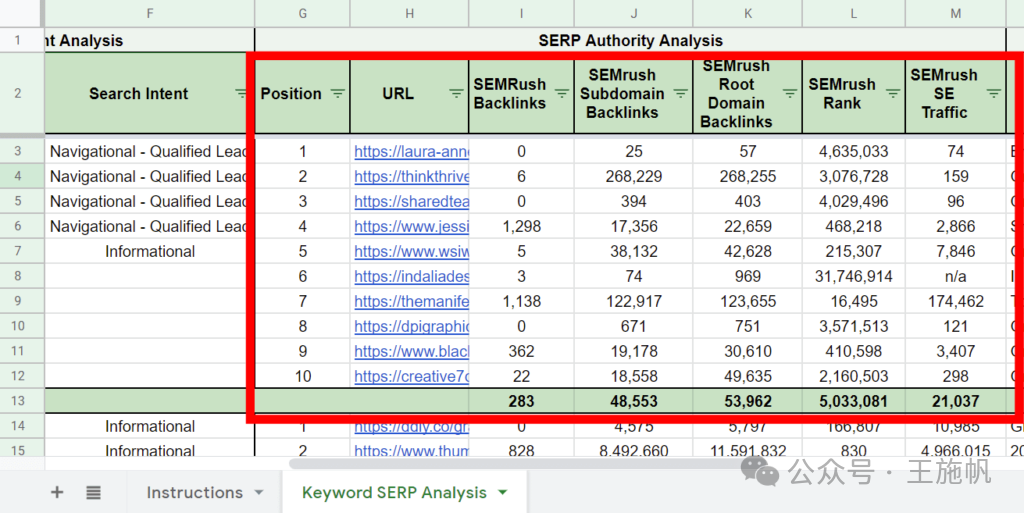Select average cell 48,553

point(633,401)
